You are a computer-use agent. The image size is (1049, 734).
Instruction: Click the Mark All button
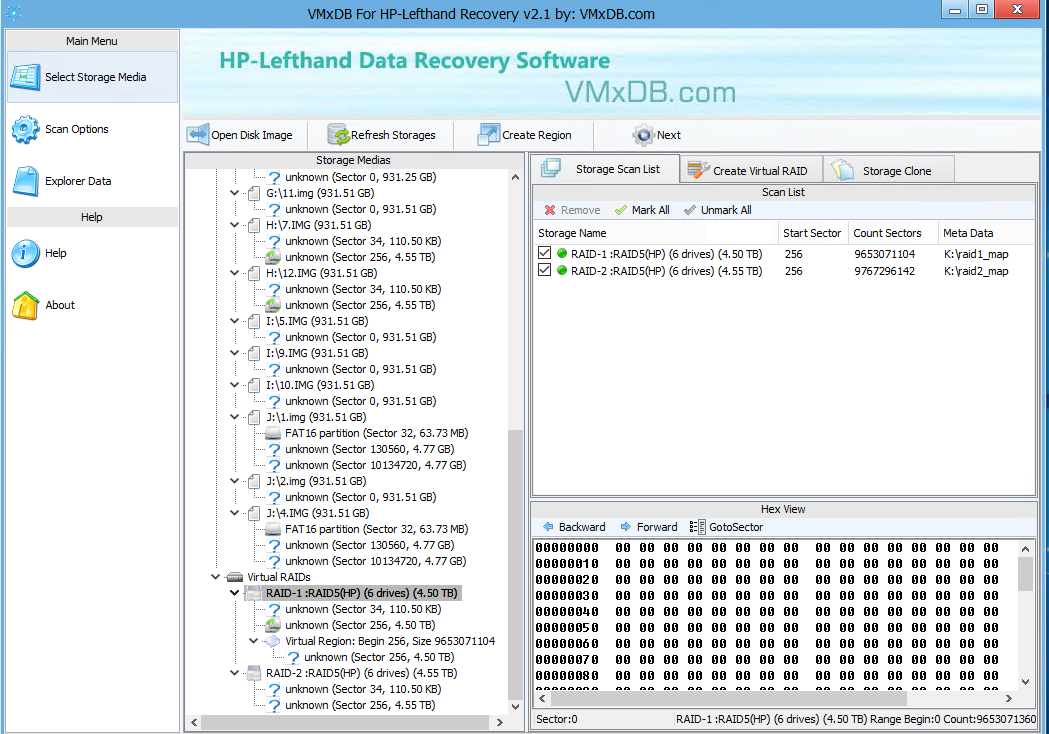coord(642,210)
